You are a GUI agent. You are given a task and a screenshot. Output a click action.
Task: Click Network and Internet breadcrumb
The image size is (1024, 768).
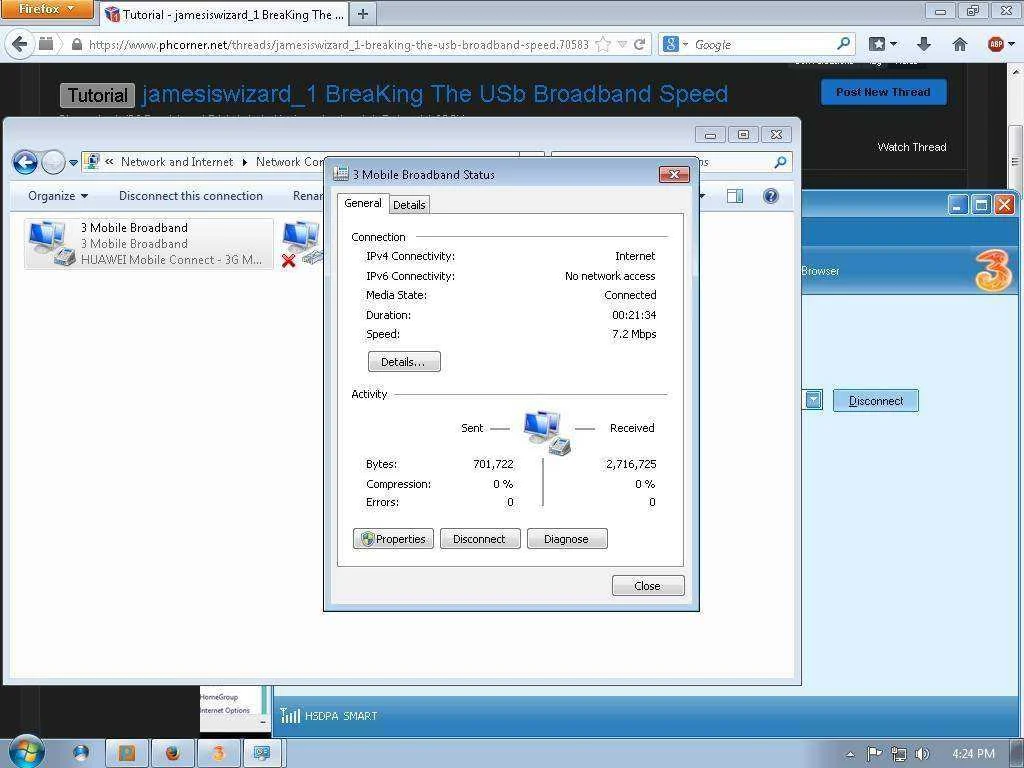177,162
